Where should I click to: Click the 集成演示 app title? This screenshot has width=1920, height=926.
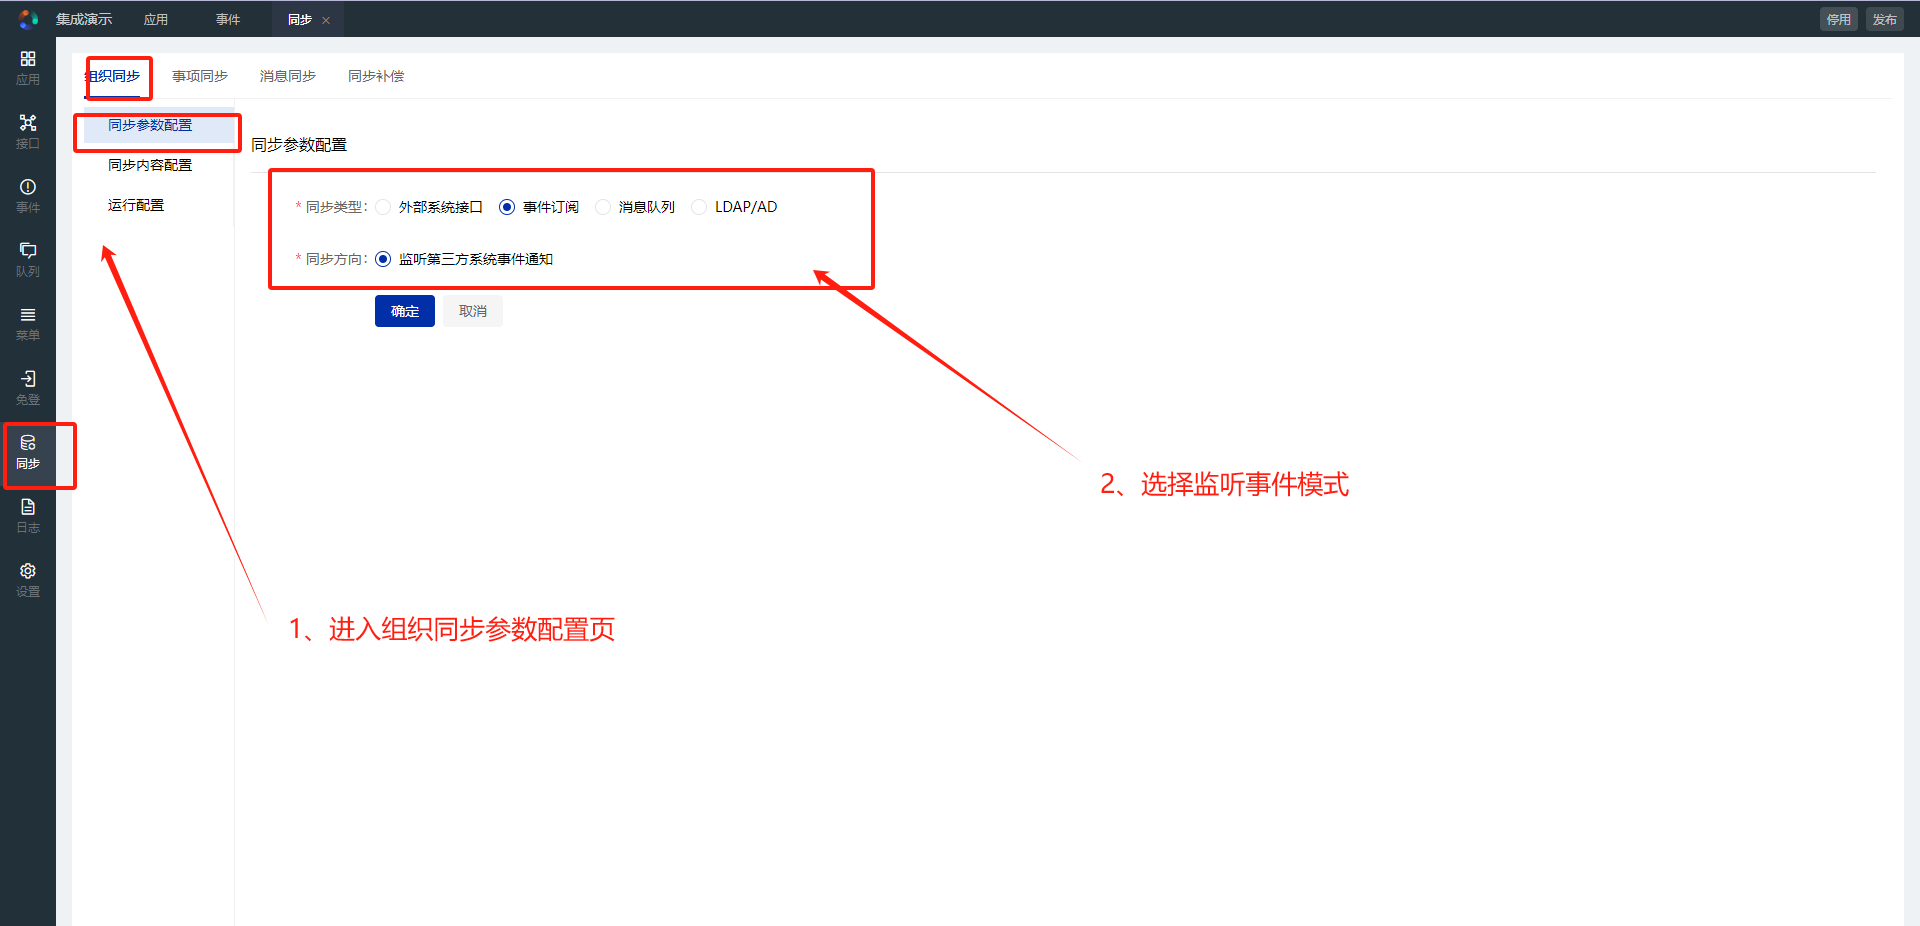(84, 19)
